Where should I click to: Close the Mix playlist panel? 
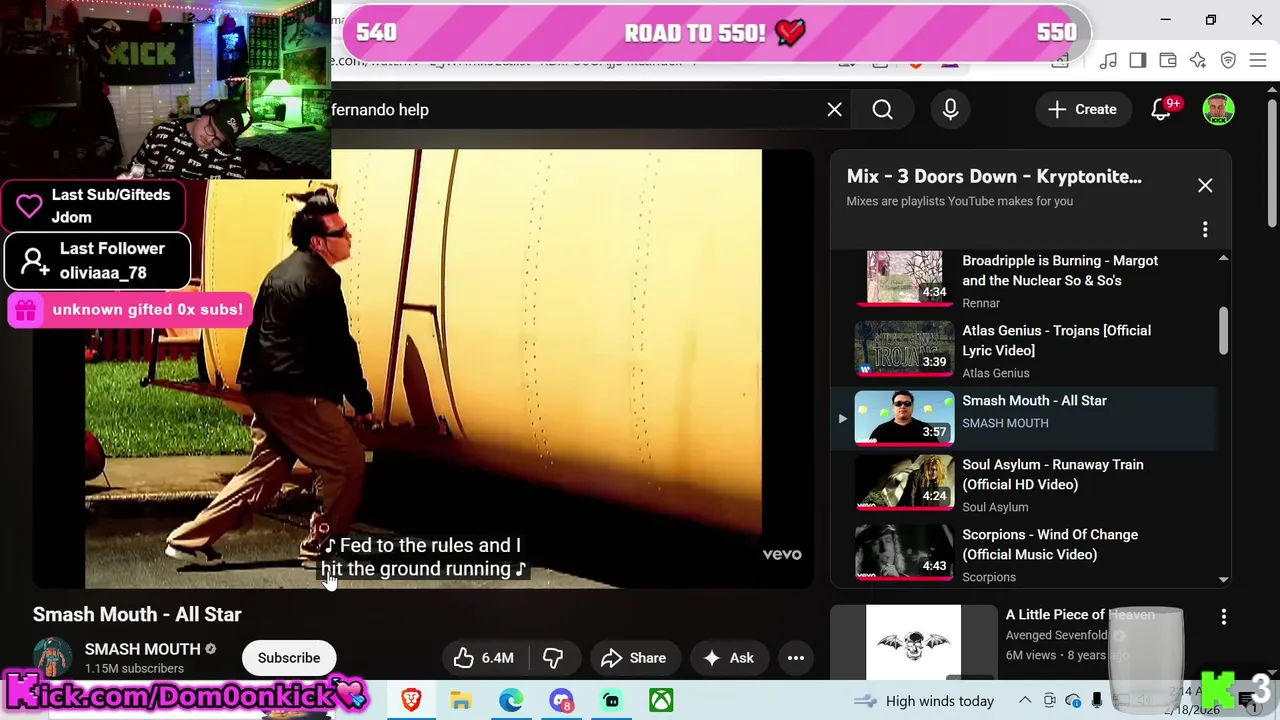(1205, 186)
